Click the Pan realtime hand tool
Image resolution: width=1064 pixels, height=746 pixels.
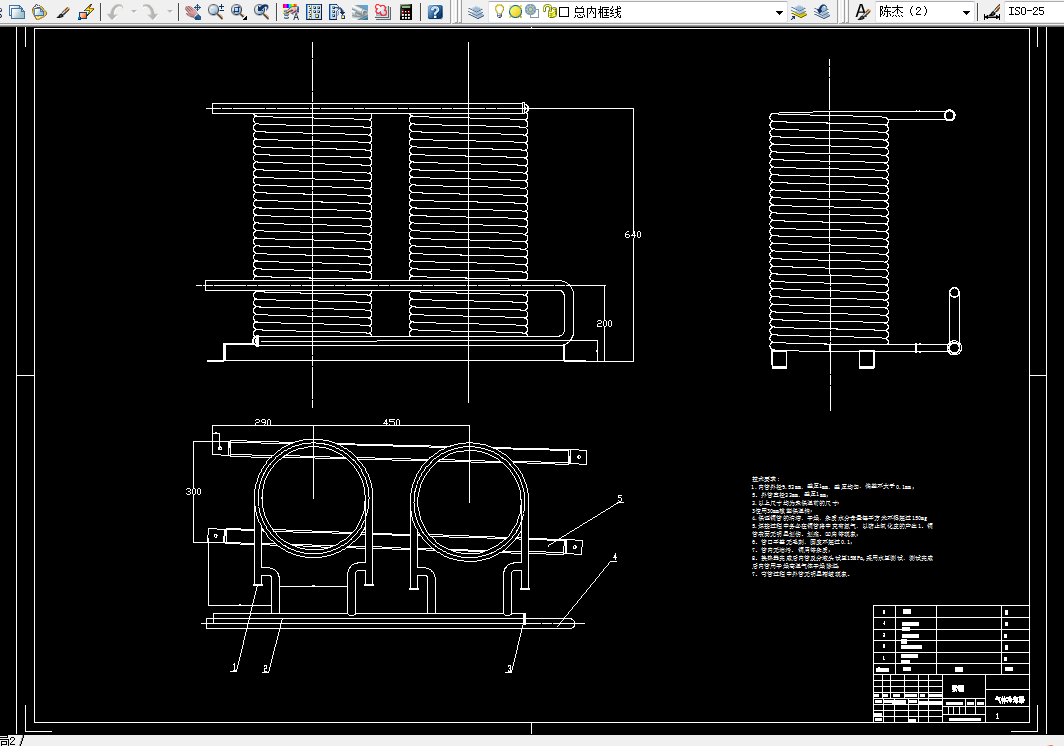pos(193,12)
